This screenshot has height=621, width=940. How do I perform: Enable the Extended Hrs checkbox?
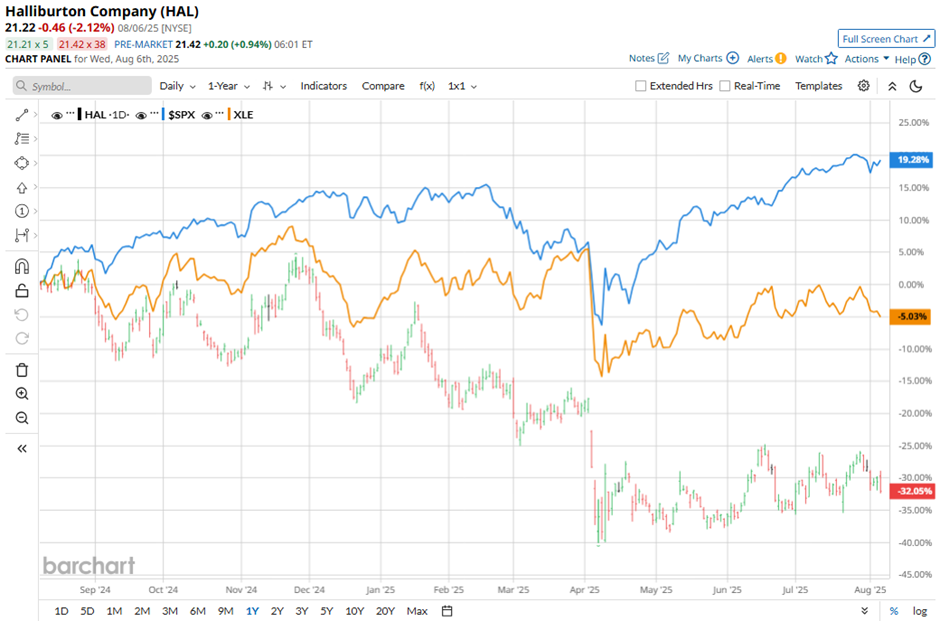640,86
